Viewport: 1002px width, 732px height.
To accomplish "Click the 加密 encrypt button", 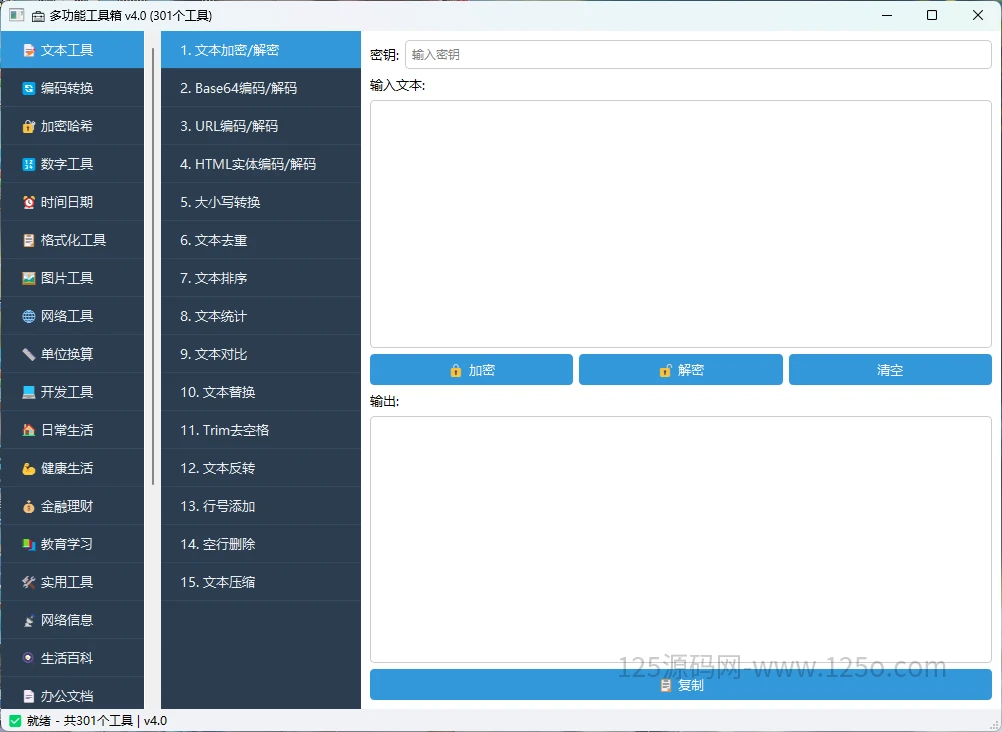I will pyautogui.click(x=471, y=370).
